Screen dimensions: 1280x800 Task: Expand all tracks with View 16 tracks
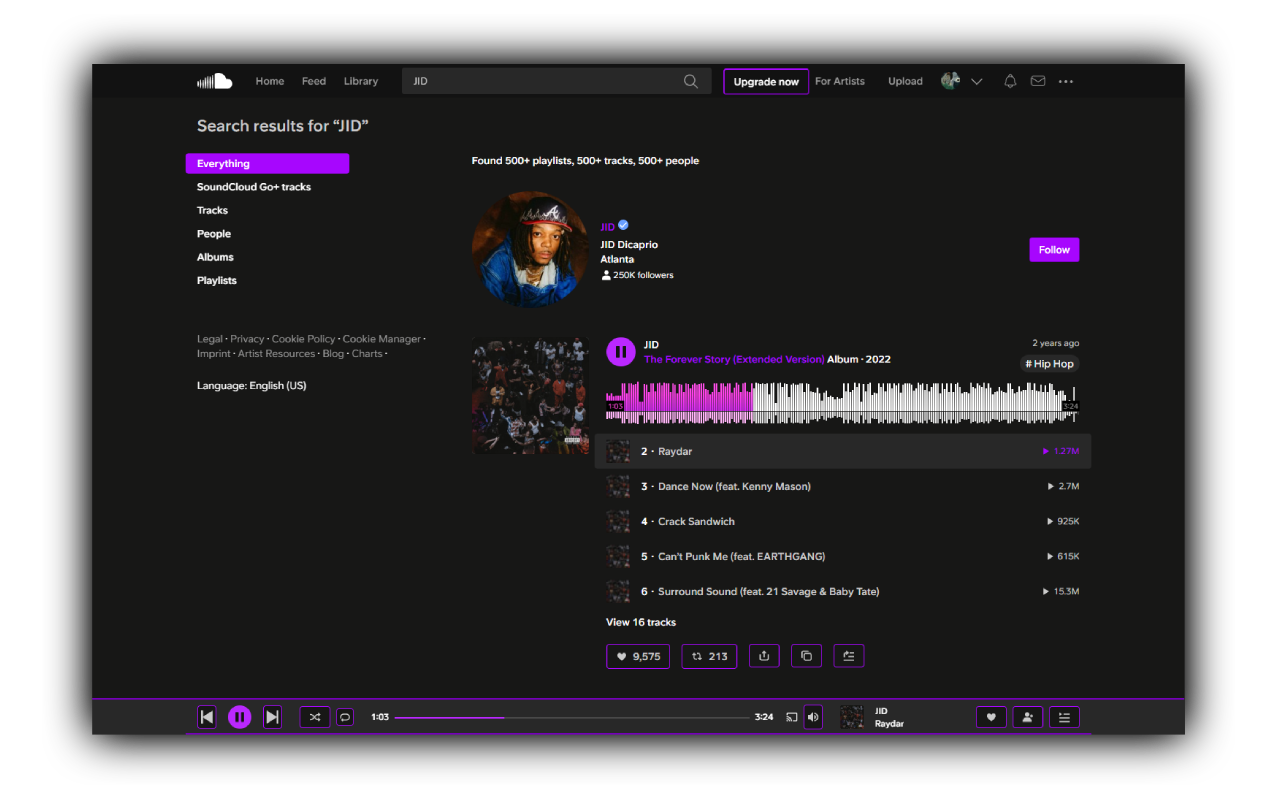(640, 621)
